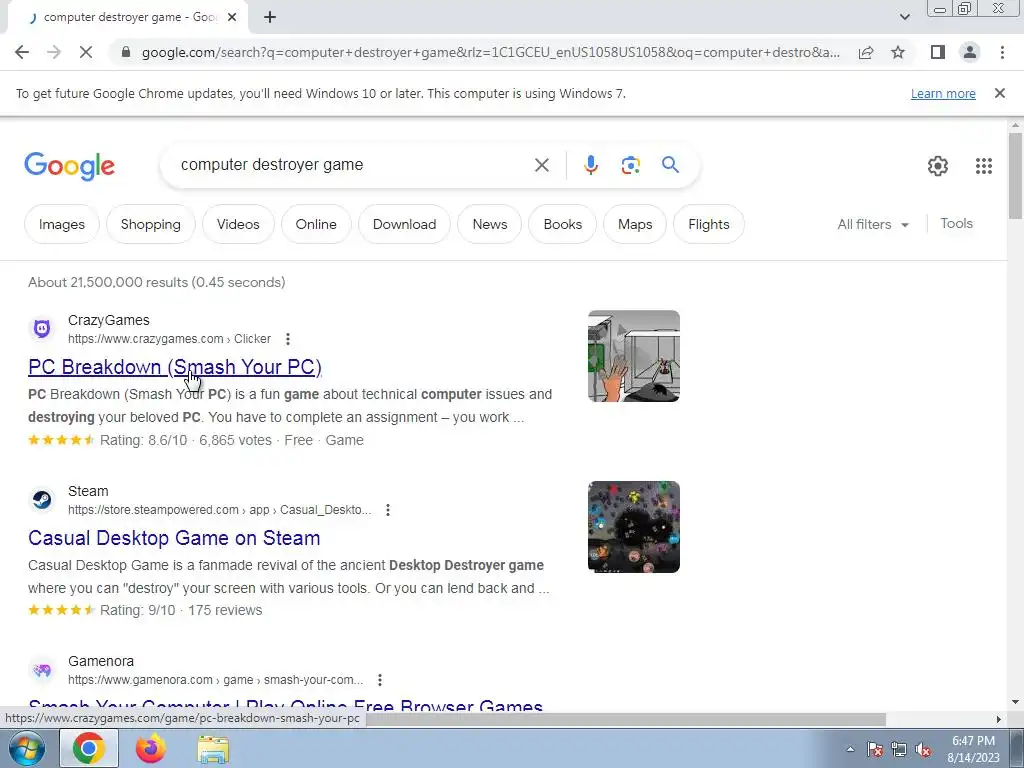Open Casual Desktop Game on Steam result
Image resolution: width=1024 pixels, height=768 pixels.
(x=174, y=538)
